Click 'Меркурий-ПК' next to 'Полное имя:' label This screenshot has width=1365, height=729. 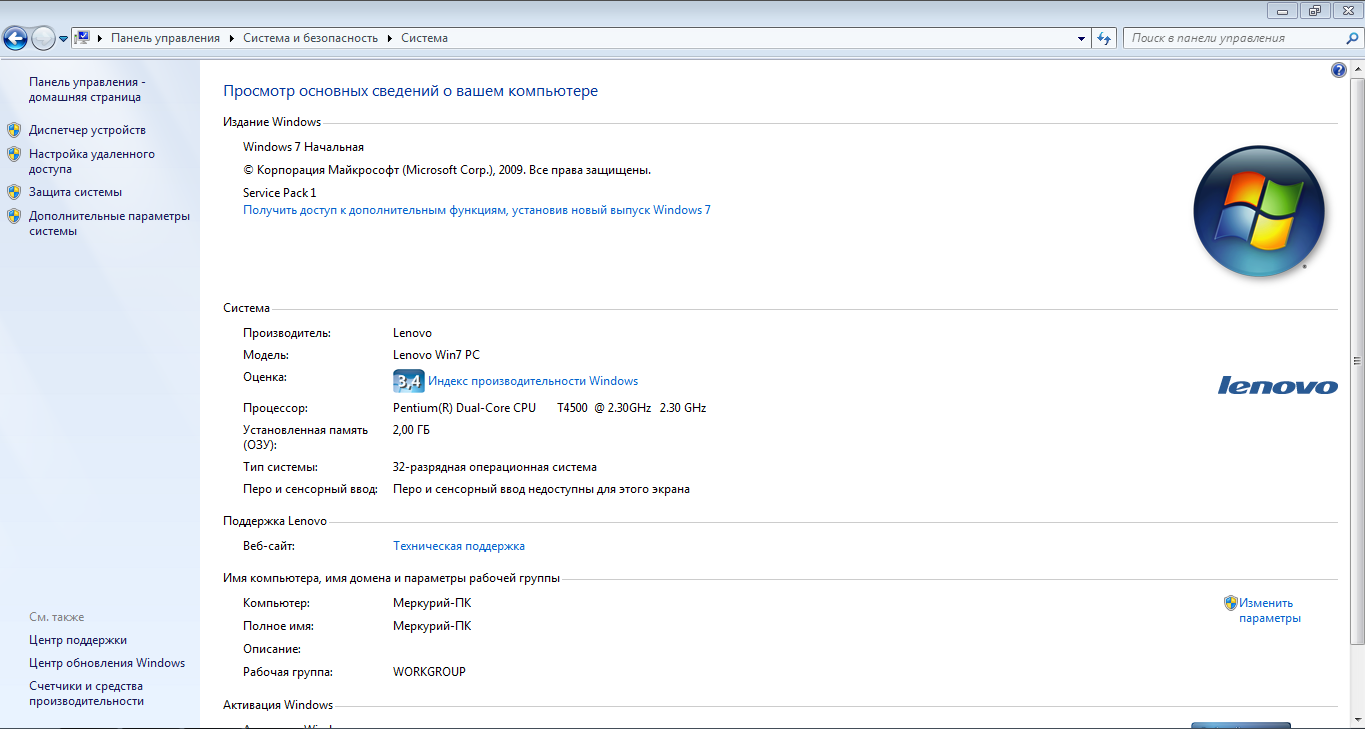pos(432,626)
